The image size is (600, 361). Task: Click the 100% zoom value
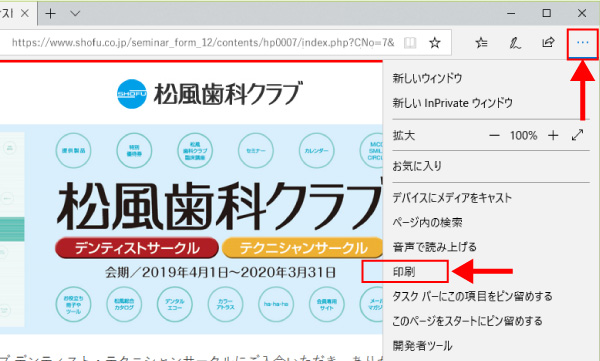pyautogui.click(x=523, y=135)
